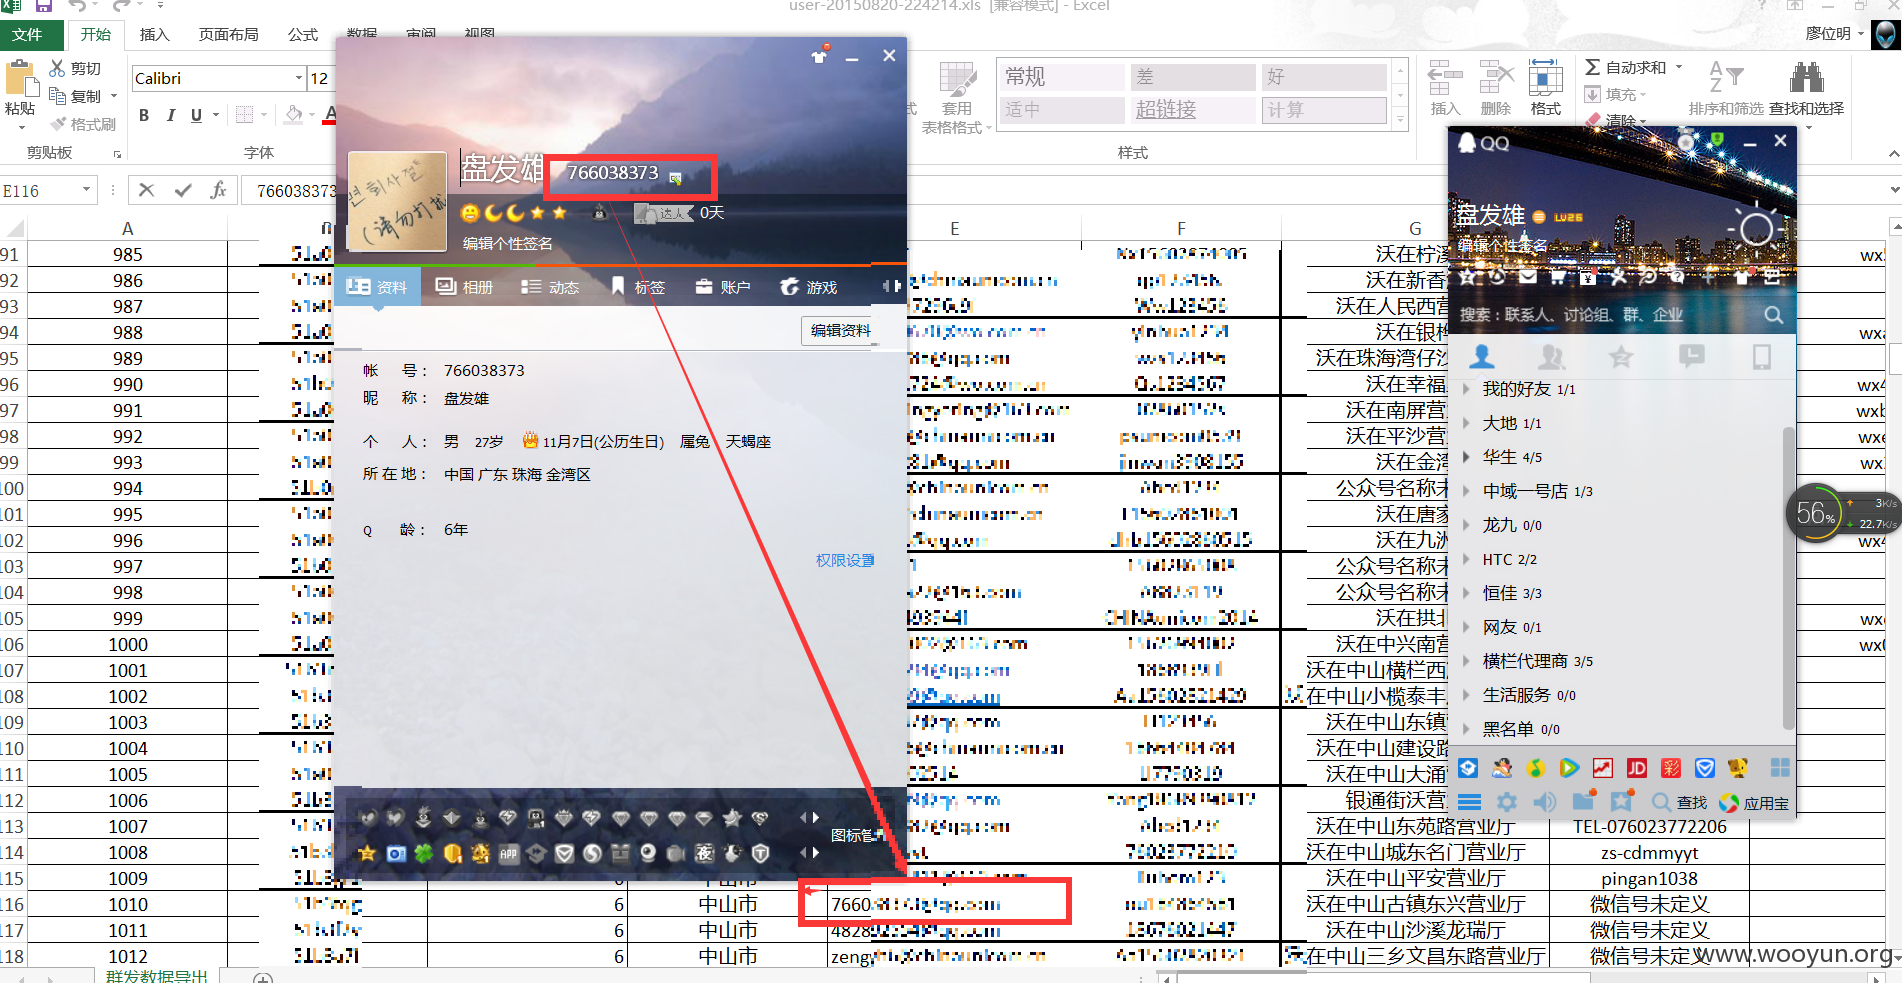Open the 页面布局 ribbon tab

click(x=228, y=34)
